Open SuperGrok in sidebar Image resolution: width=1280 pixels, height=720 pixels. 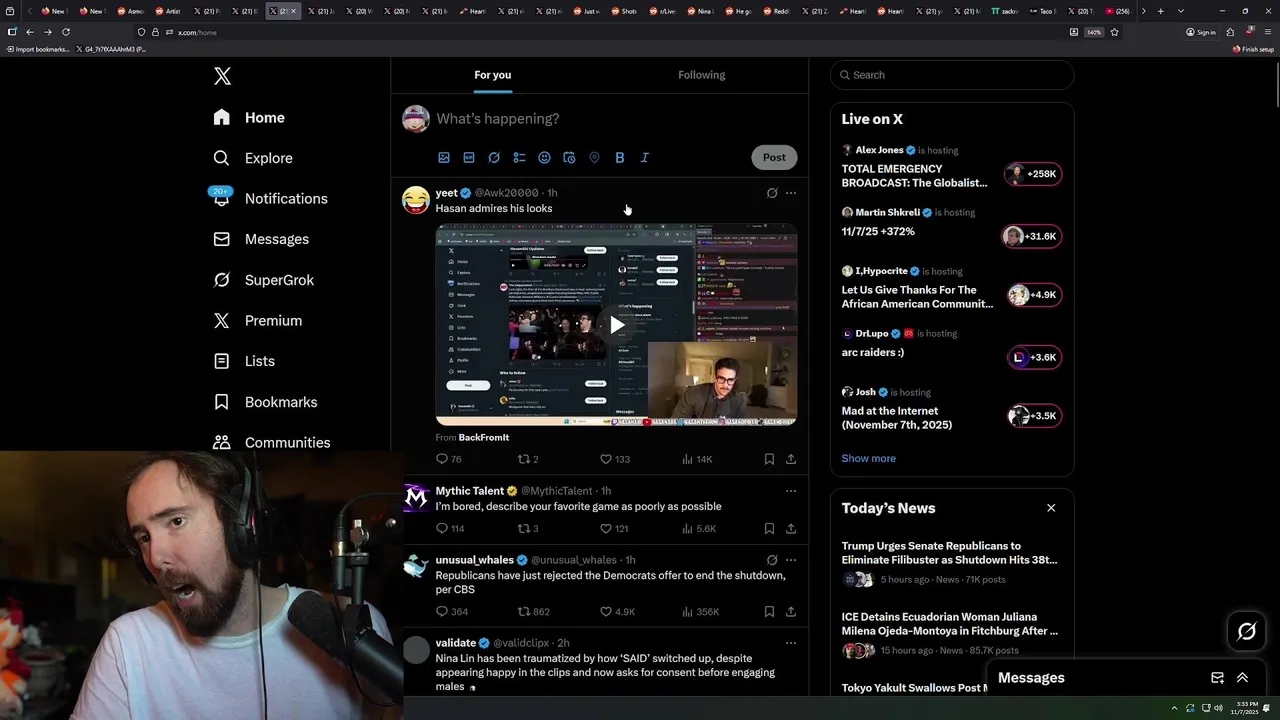pos(264,280)
